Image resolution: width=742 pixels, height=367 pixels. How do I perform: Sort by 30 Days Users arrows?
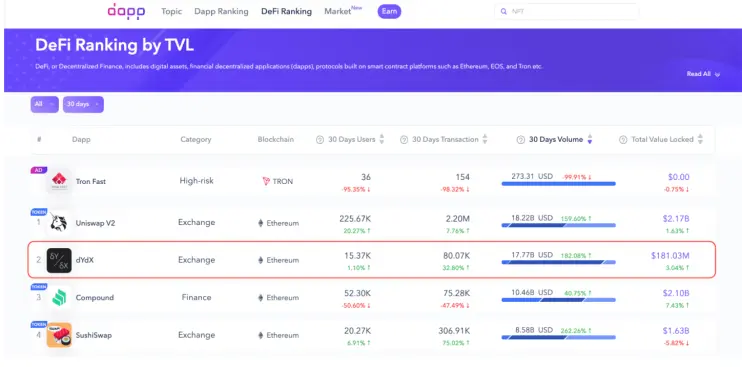[382, 140]
